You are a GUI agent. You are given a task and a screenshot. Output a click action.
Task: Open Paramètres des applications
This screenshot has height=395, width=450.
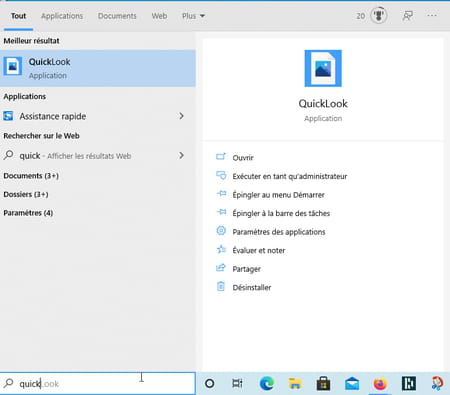pyautogui.click(x=279, y=232)
